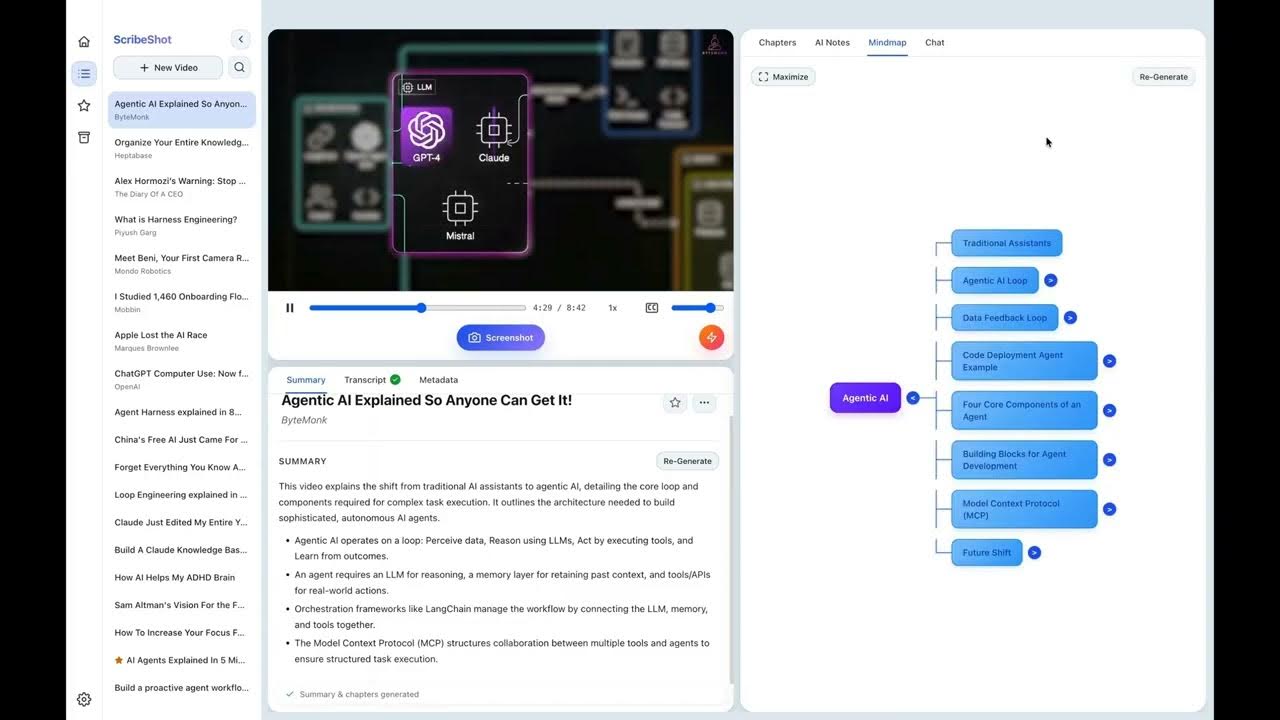Expand Four Core Components node
This screenshot has width=1280, height=720.
click(1109, 411)
